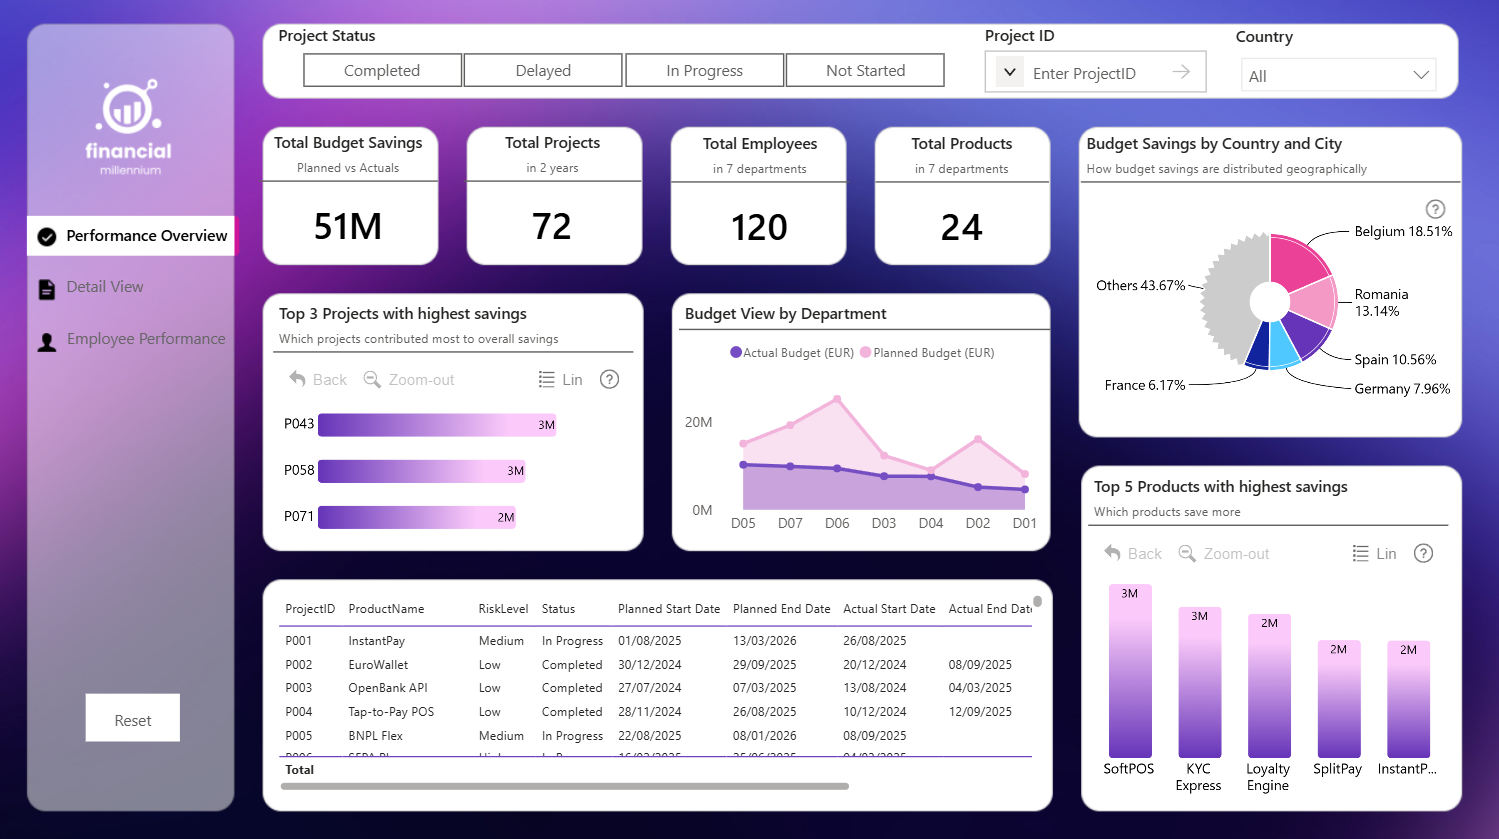The height and width of the screenshot is (839, 1499).
Task: Toggle the Actual Budget (EUR) legend entry
Action: click(x=792, y=352)
